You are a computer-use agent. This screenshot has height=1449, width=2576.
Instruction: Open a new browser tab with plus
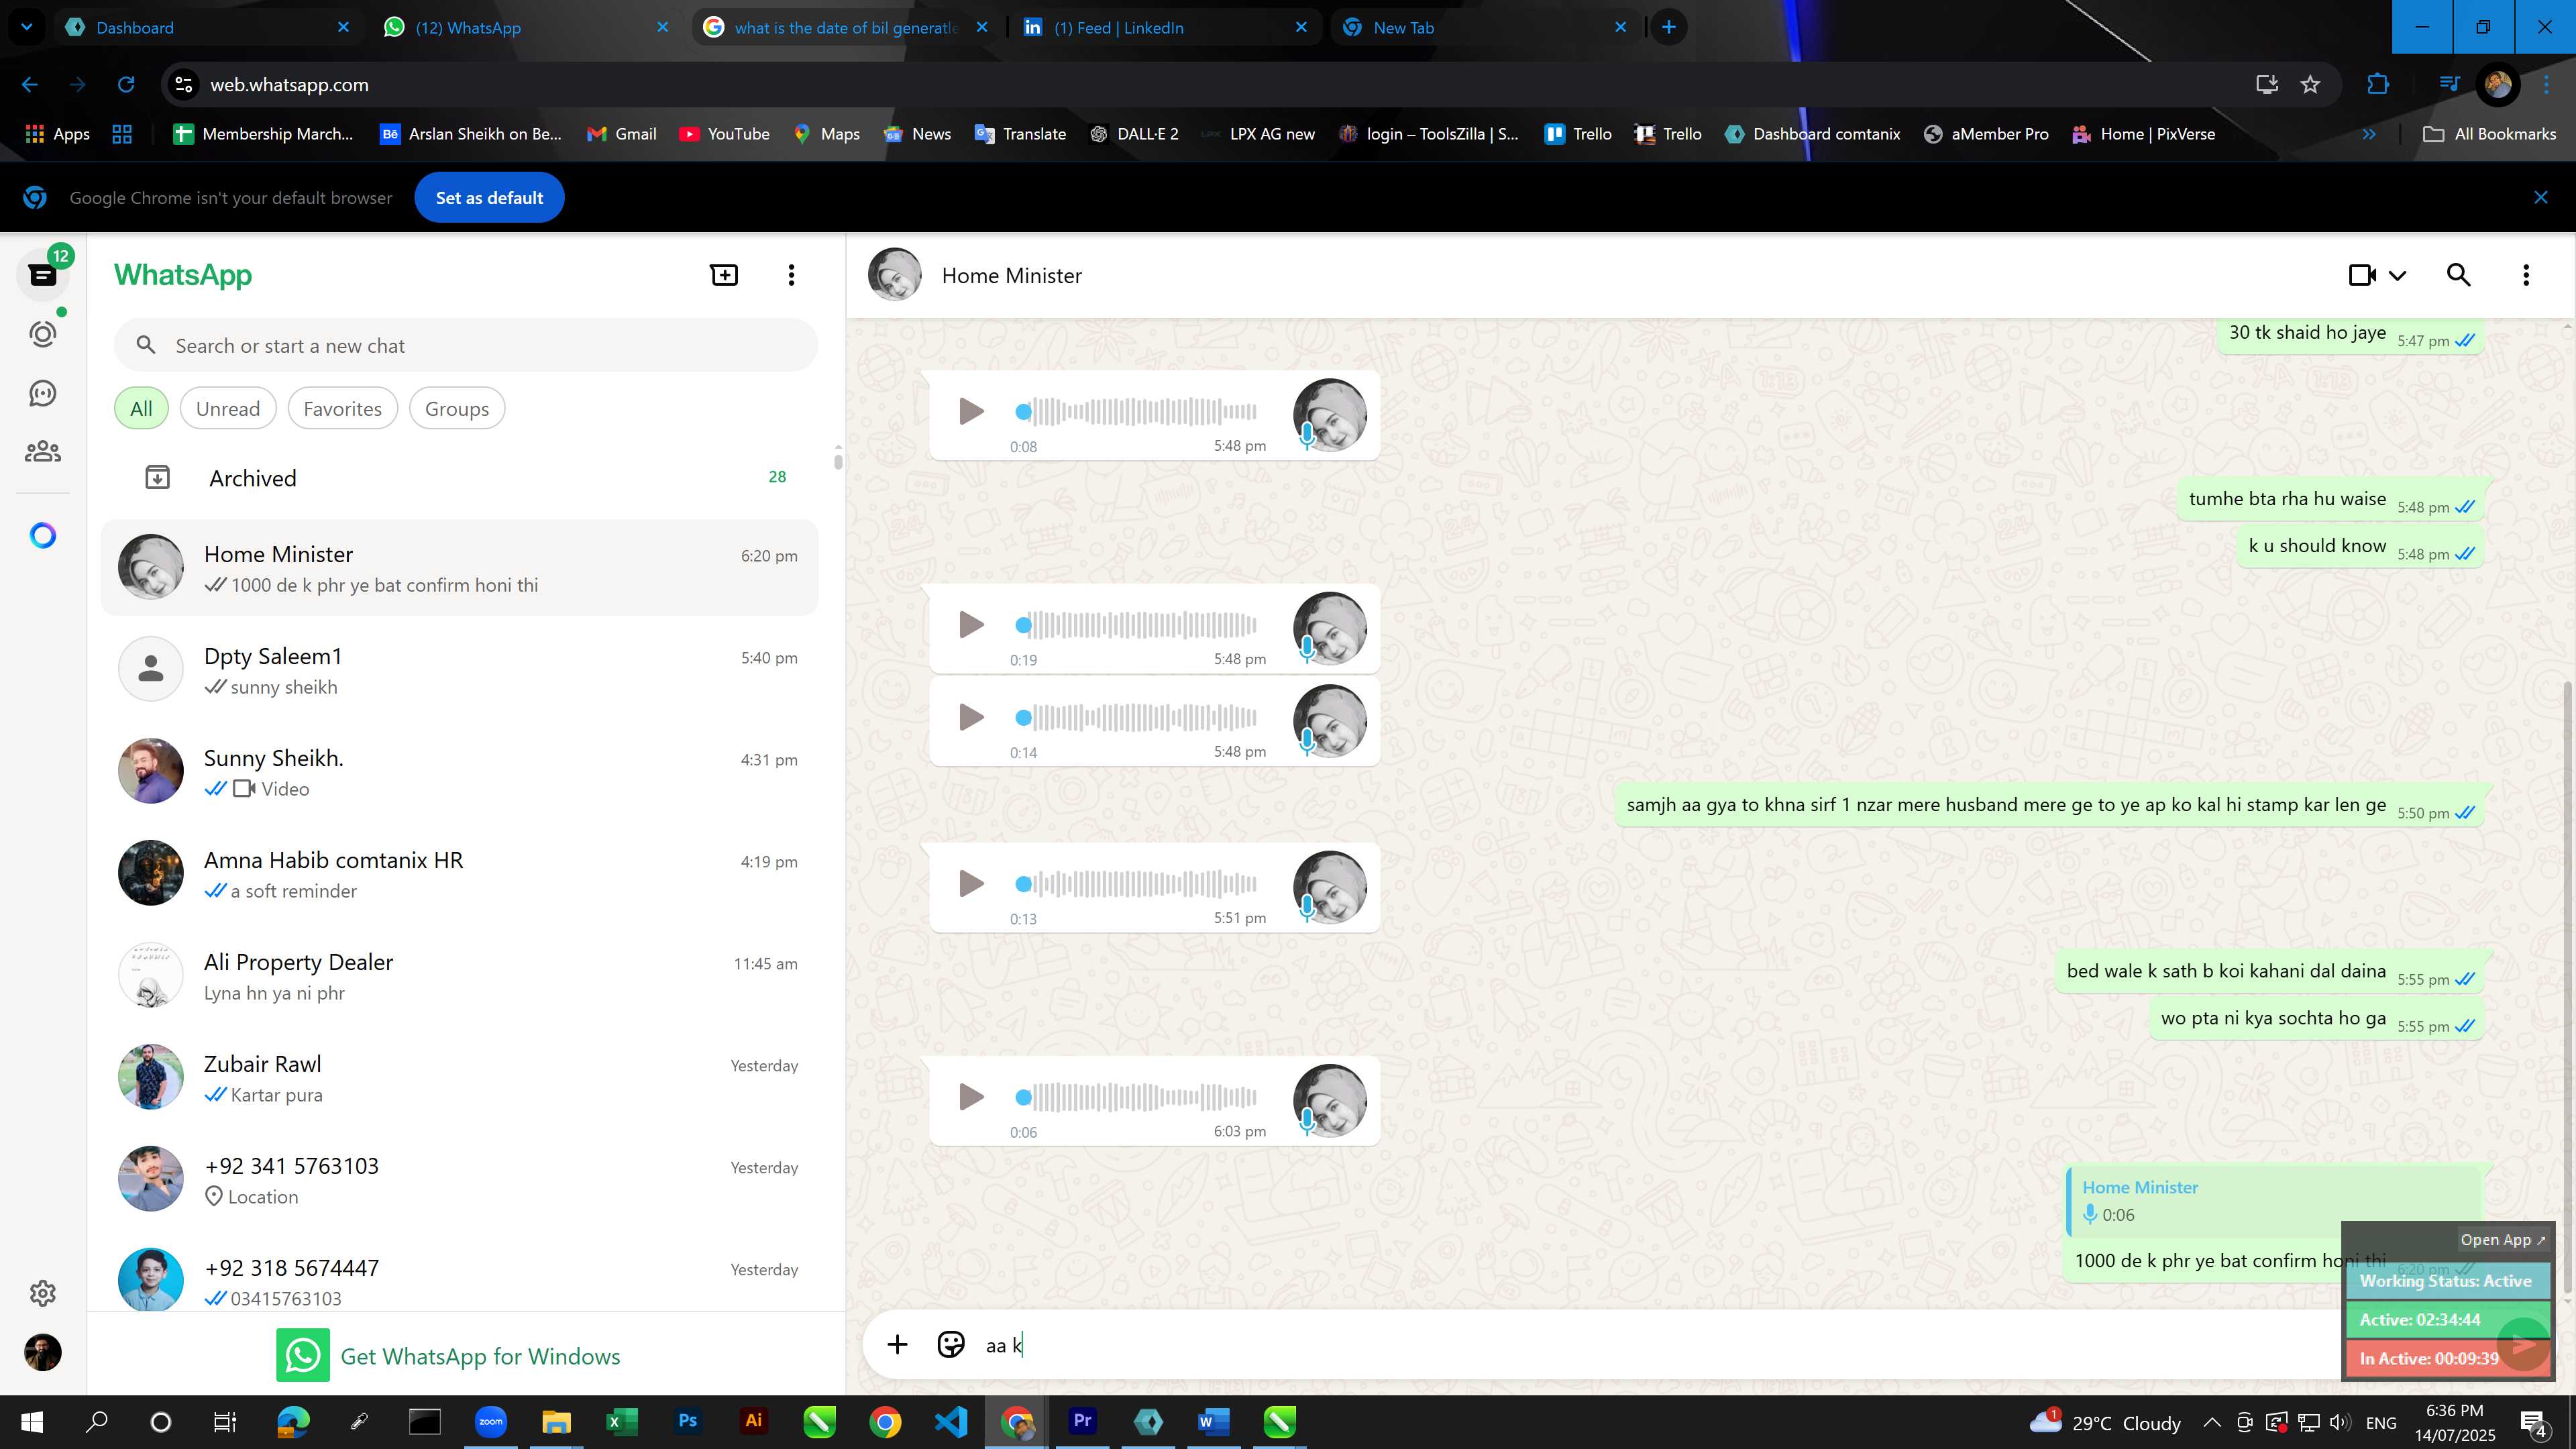1668,27
